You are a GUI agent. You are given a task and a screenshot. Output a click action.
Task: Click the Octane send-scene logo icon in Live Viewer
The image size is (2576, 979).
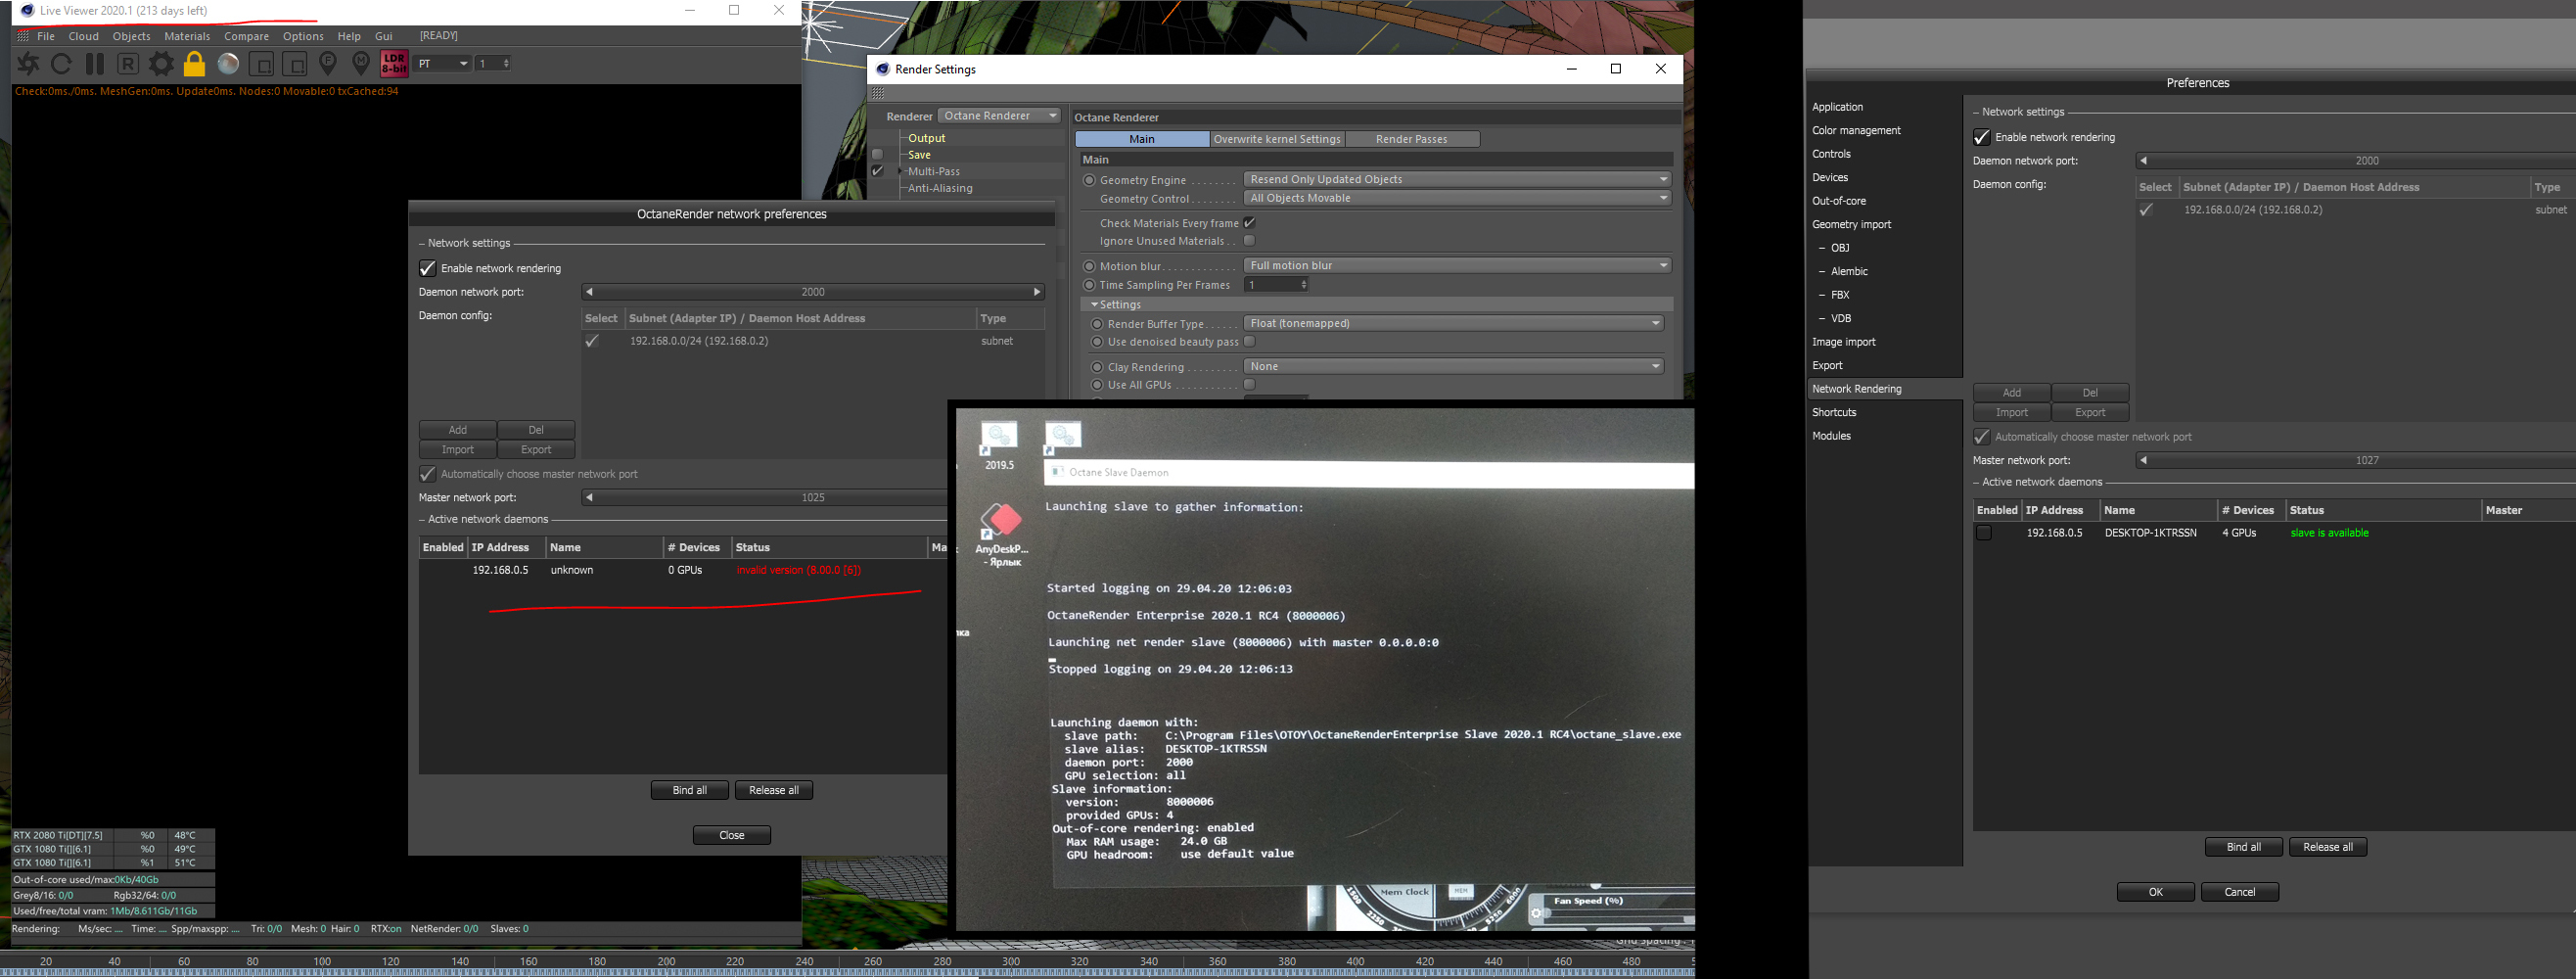(x=28, y=64)
